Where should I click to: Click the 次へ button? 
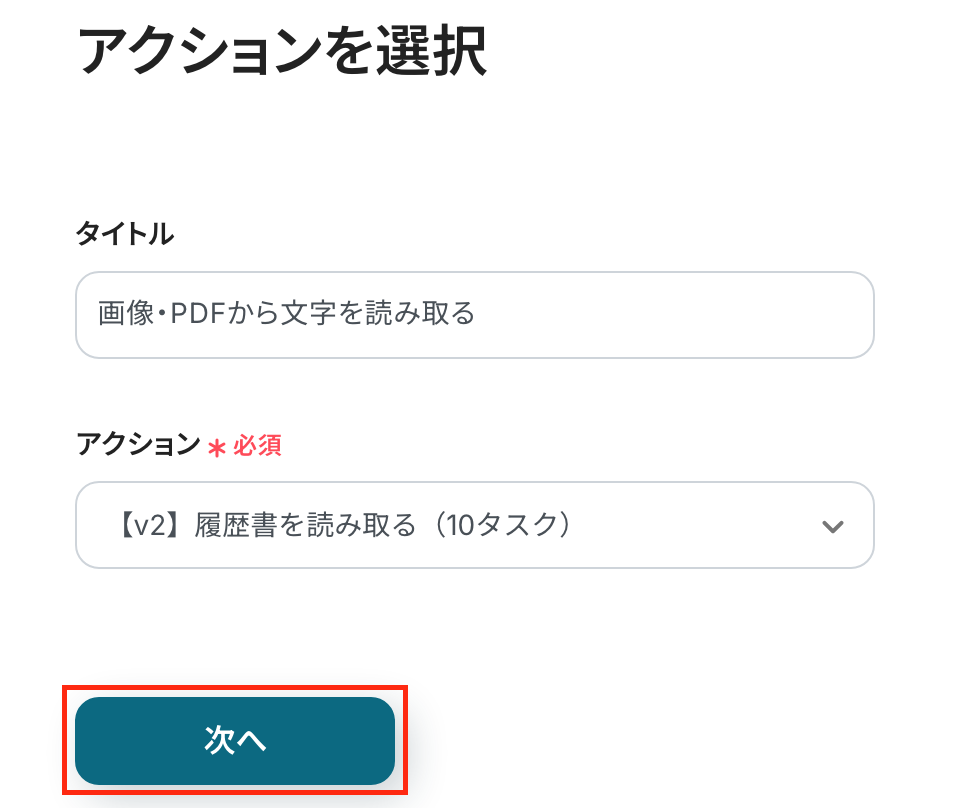click(235, 741)
